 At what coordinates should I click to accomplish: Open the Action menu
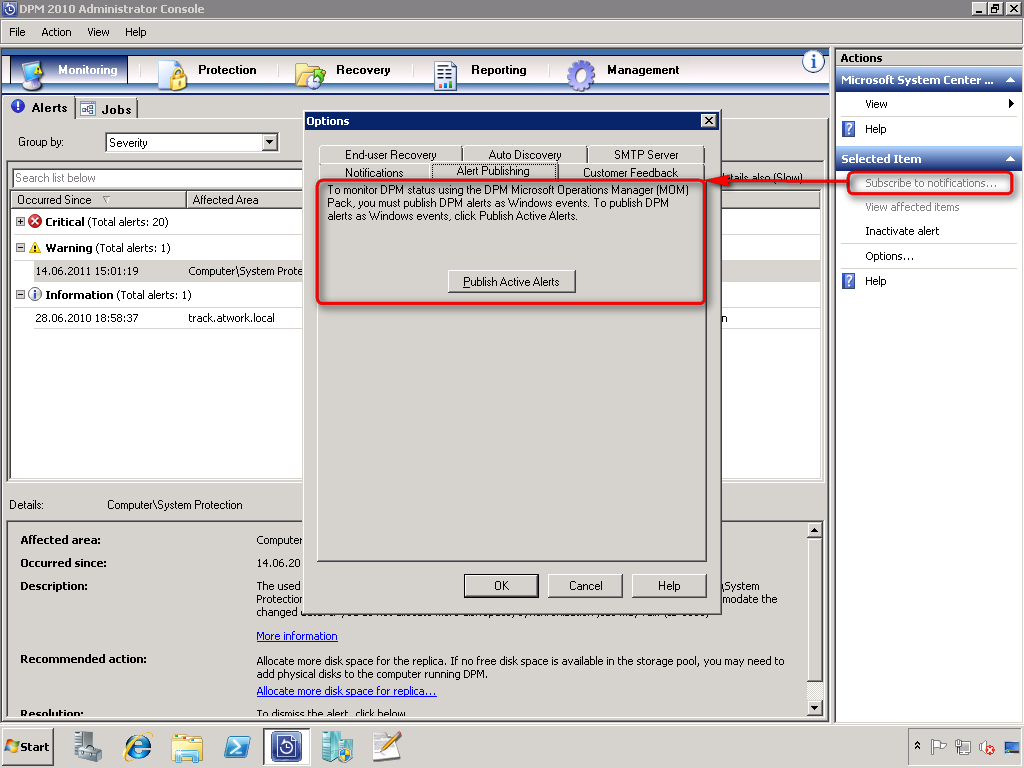56,32
